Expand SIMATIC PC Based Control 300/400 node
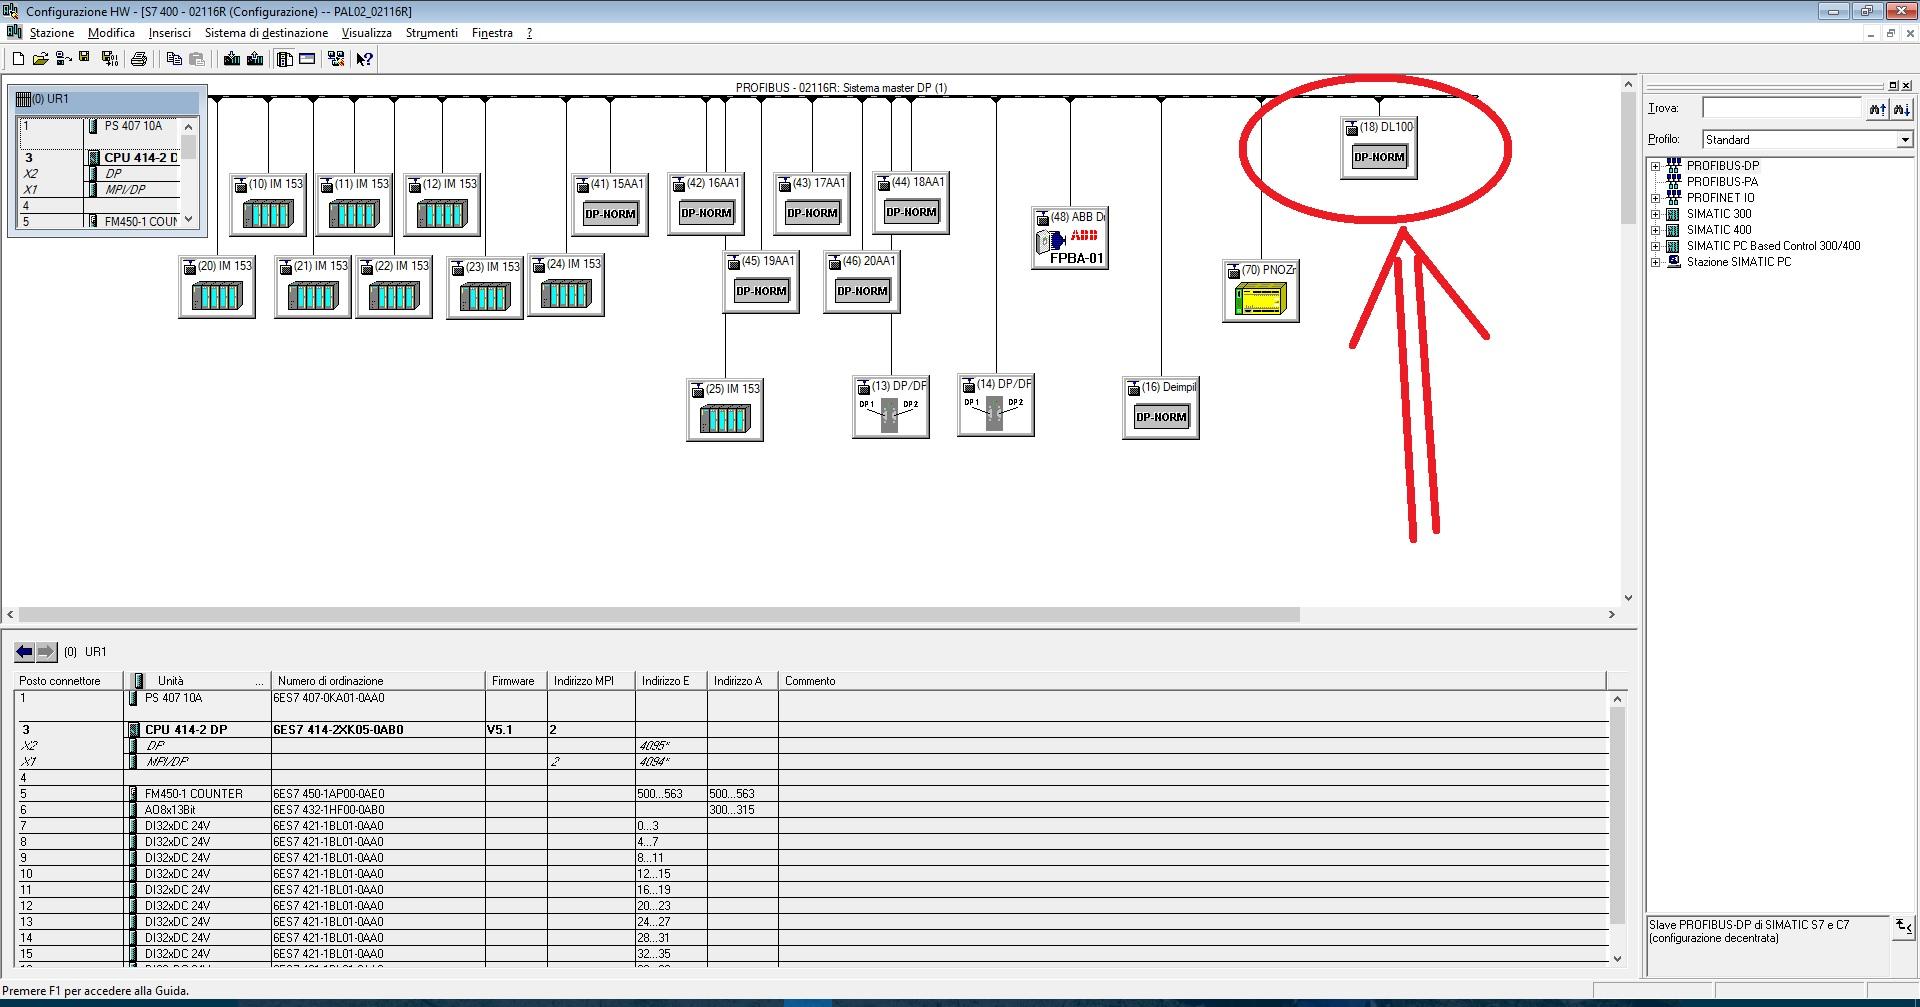The width and height of the screenshot is (1920, 1007). coord(1655,246)
